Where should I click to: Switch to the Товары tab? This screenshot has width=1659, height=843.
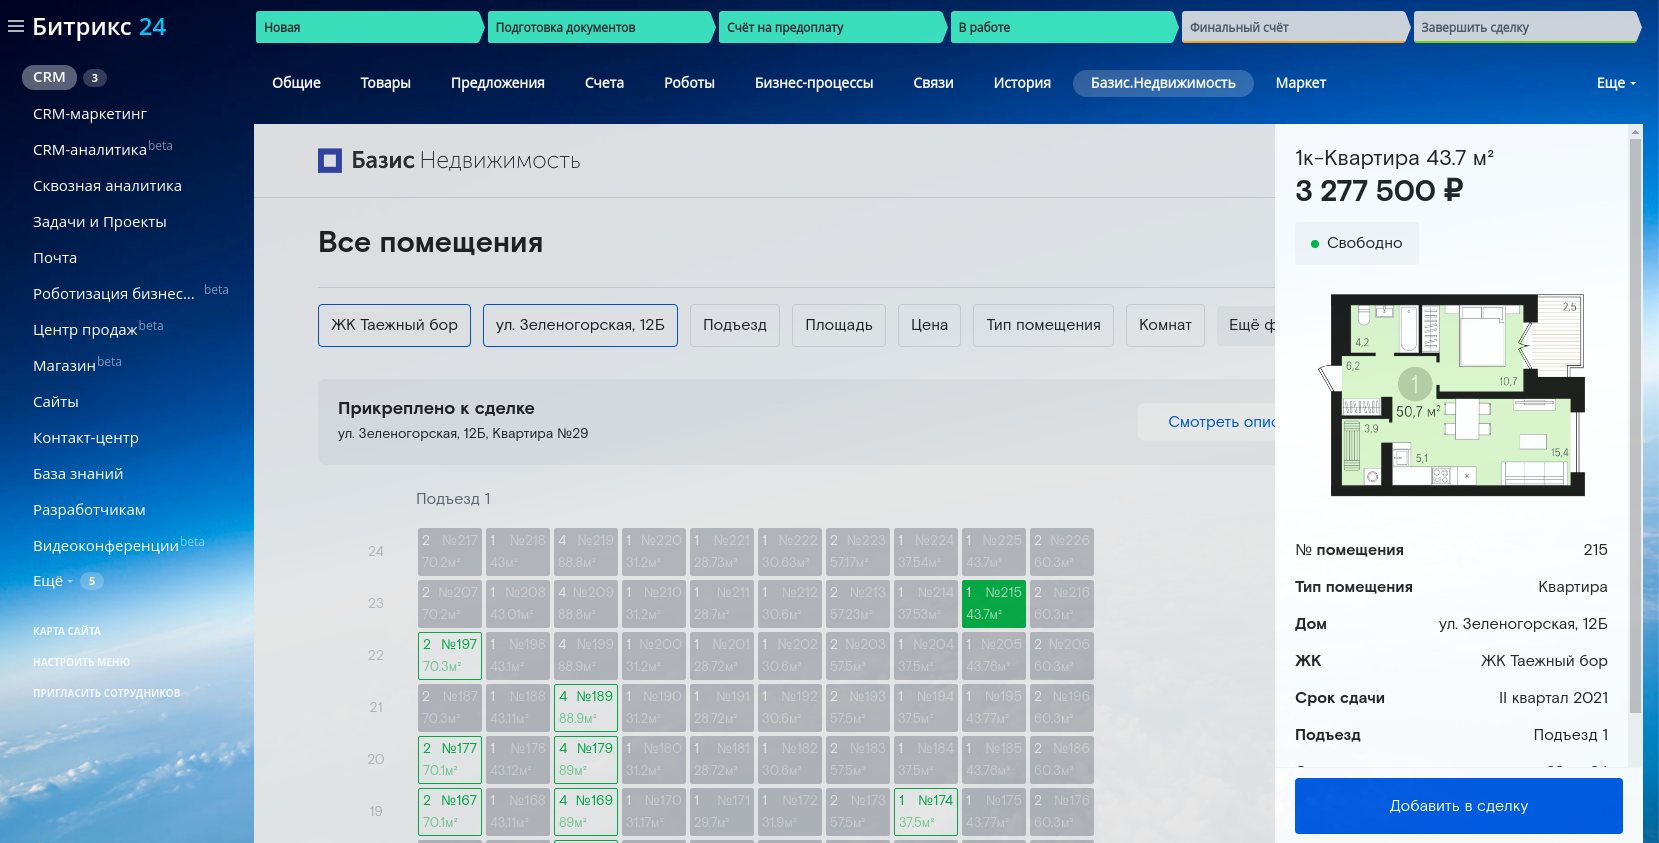pyautogui.click(x=386, y=83)
